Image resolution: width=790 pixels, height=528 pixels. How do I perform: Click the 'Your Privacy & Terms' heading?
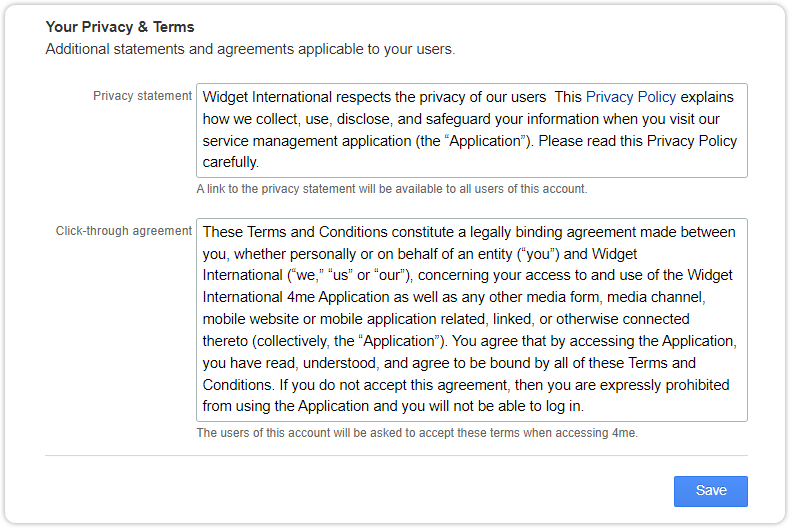pyautogui.click(x=120, y=27)
